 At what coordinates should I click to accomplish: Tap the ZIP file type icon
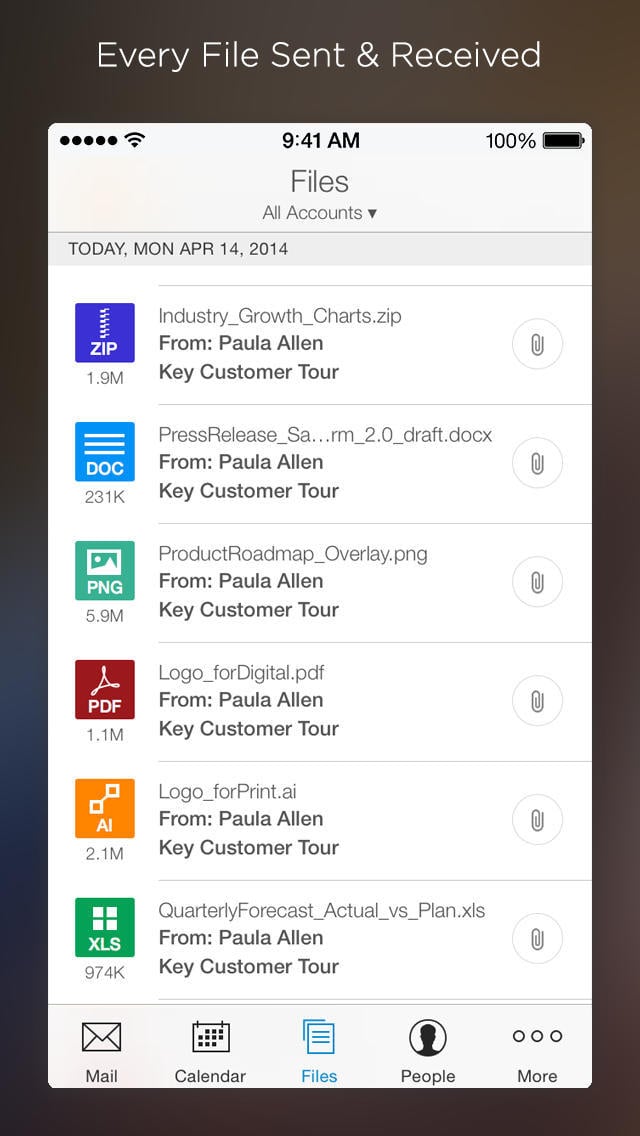point(104,333)
